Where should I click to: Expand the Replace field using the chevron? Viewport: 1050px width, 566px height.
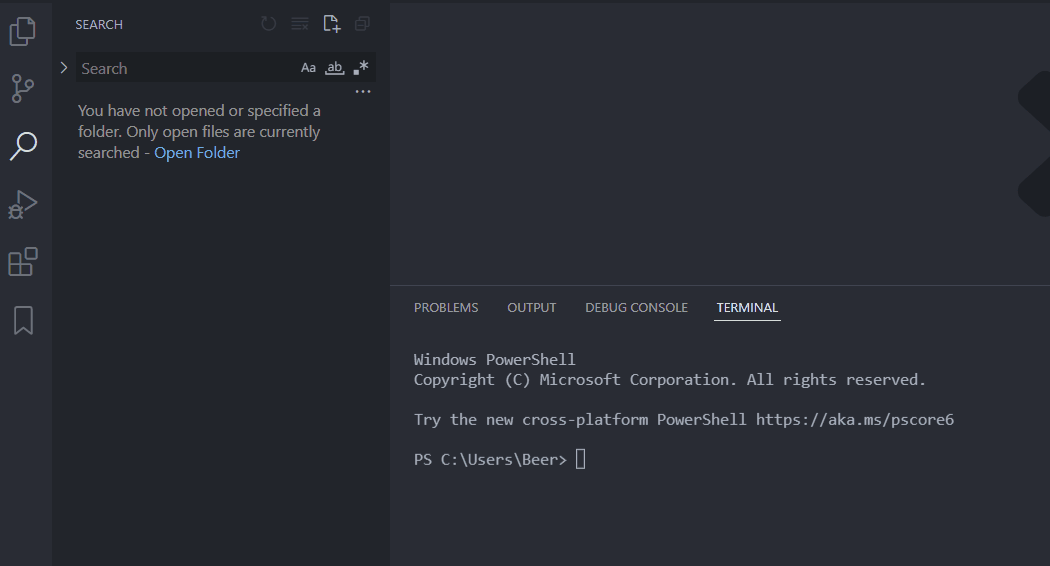(x=64, y=68)
